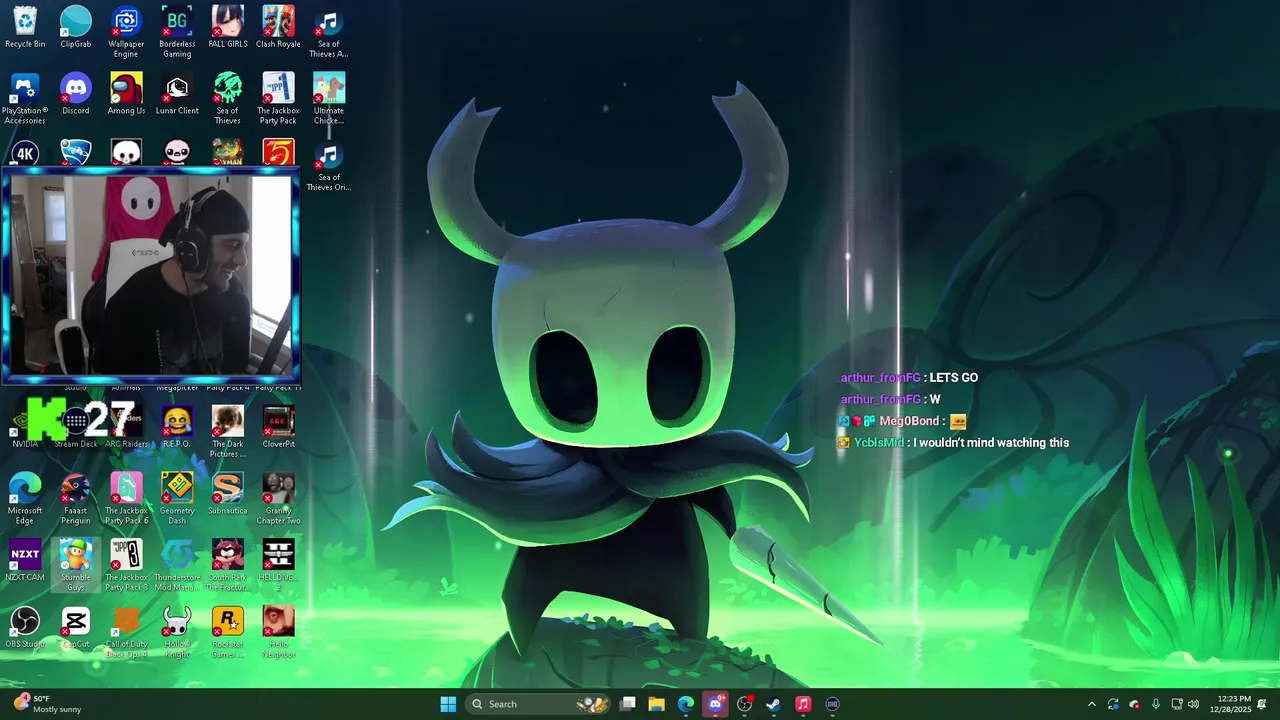Open the Lunar Client desktop icon
The height and width of the screenshot is (720, 1280).
click(x=177, y=94)
